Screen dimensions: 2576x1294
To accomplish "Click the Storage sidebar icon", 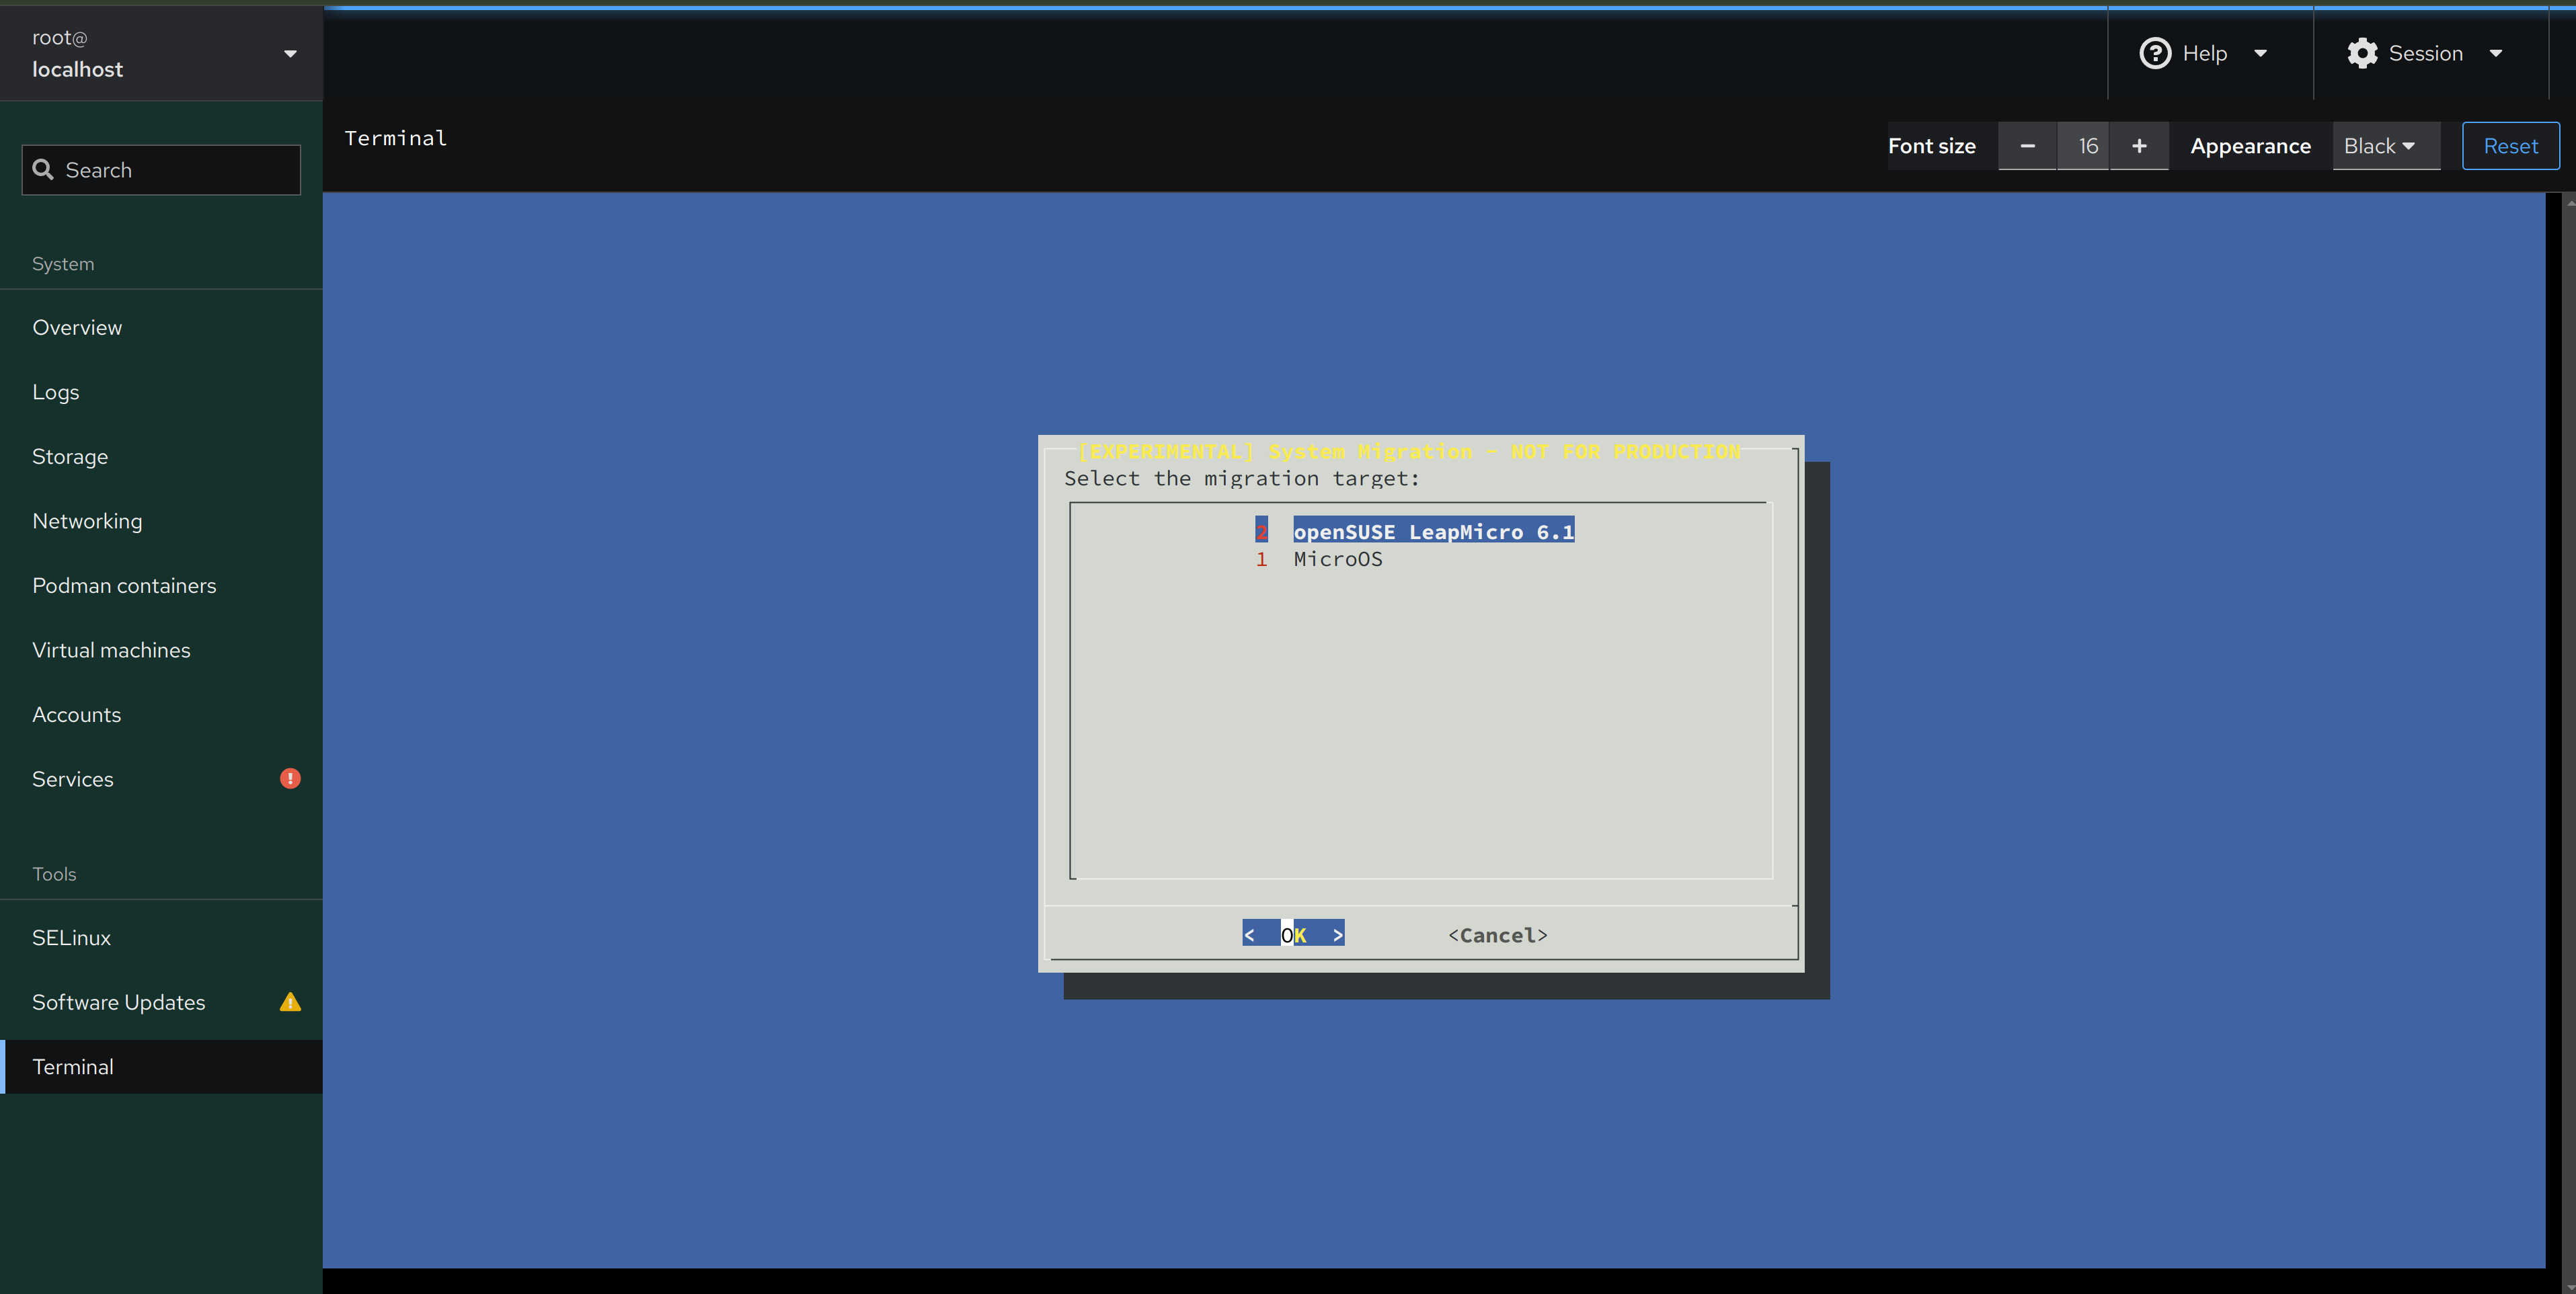I will (x=69, y=456).
